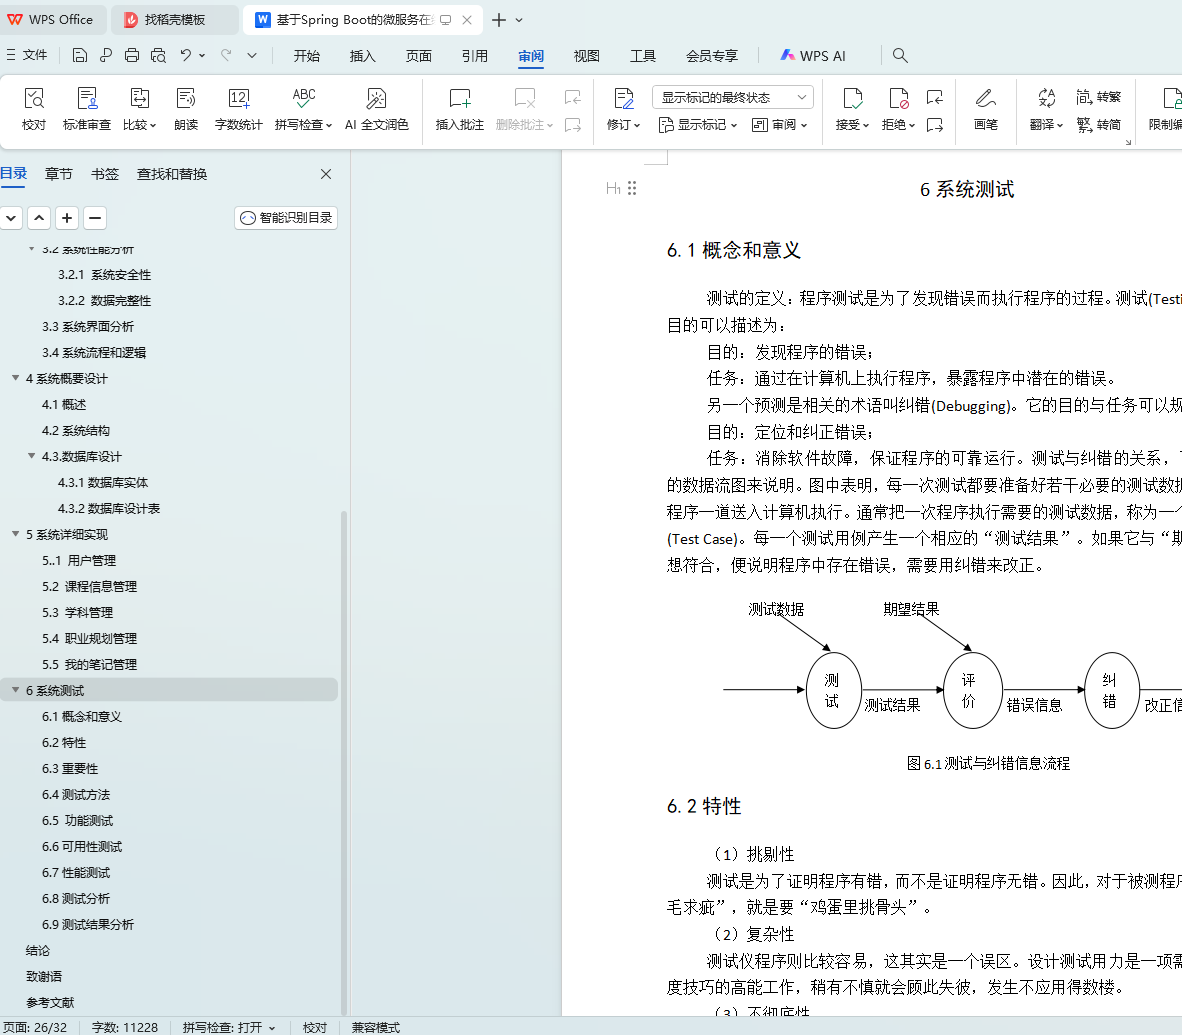Click the plus button in outline panel
The height and width of the screenshot is (1035, 1182).
pyautogui.click(x=67, y=218)
